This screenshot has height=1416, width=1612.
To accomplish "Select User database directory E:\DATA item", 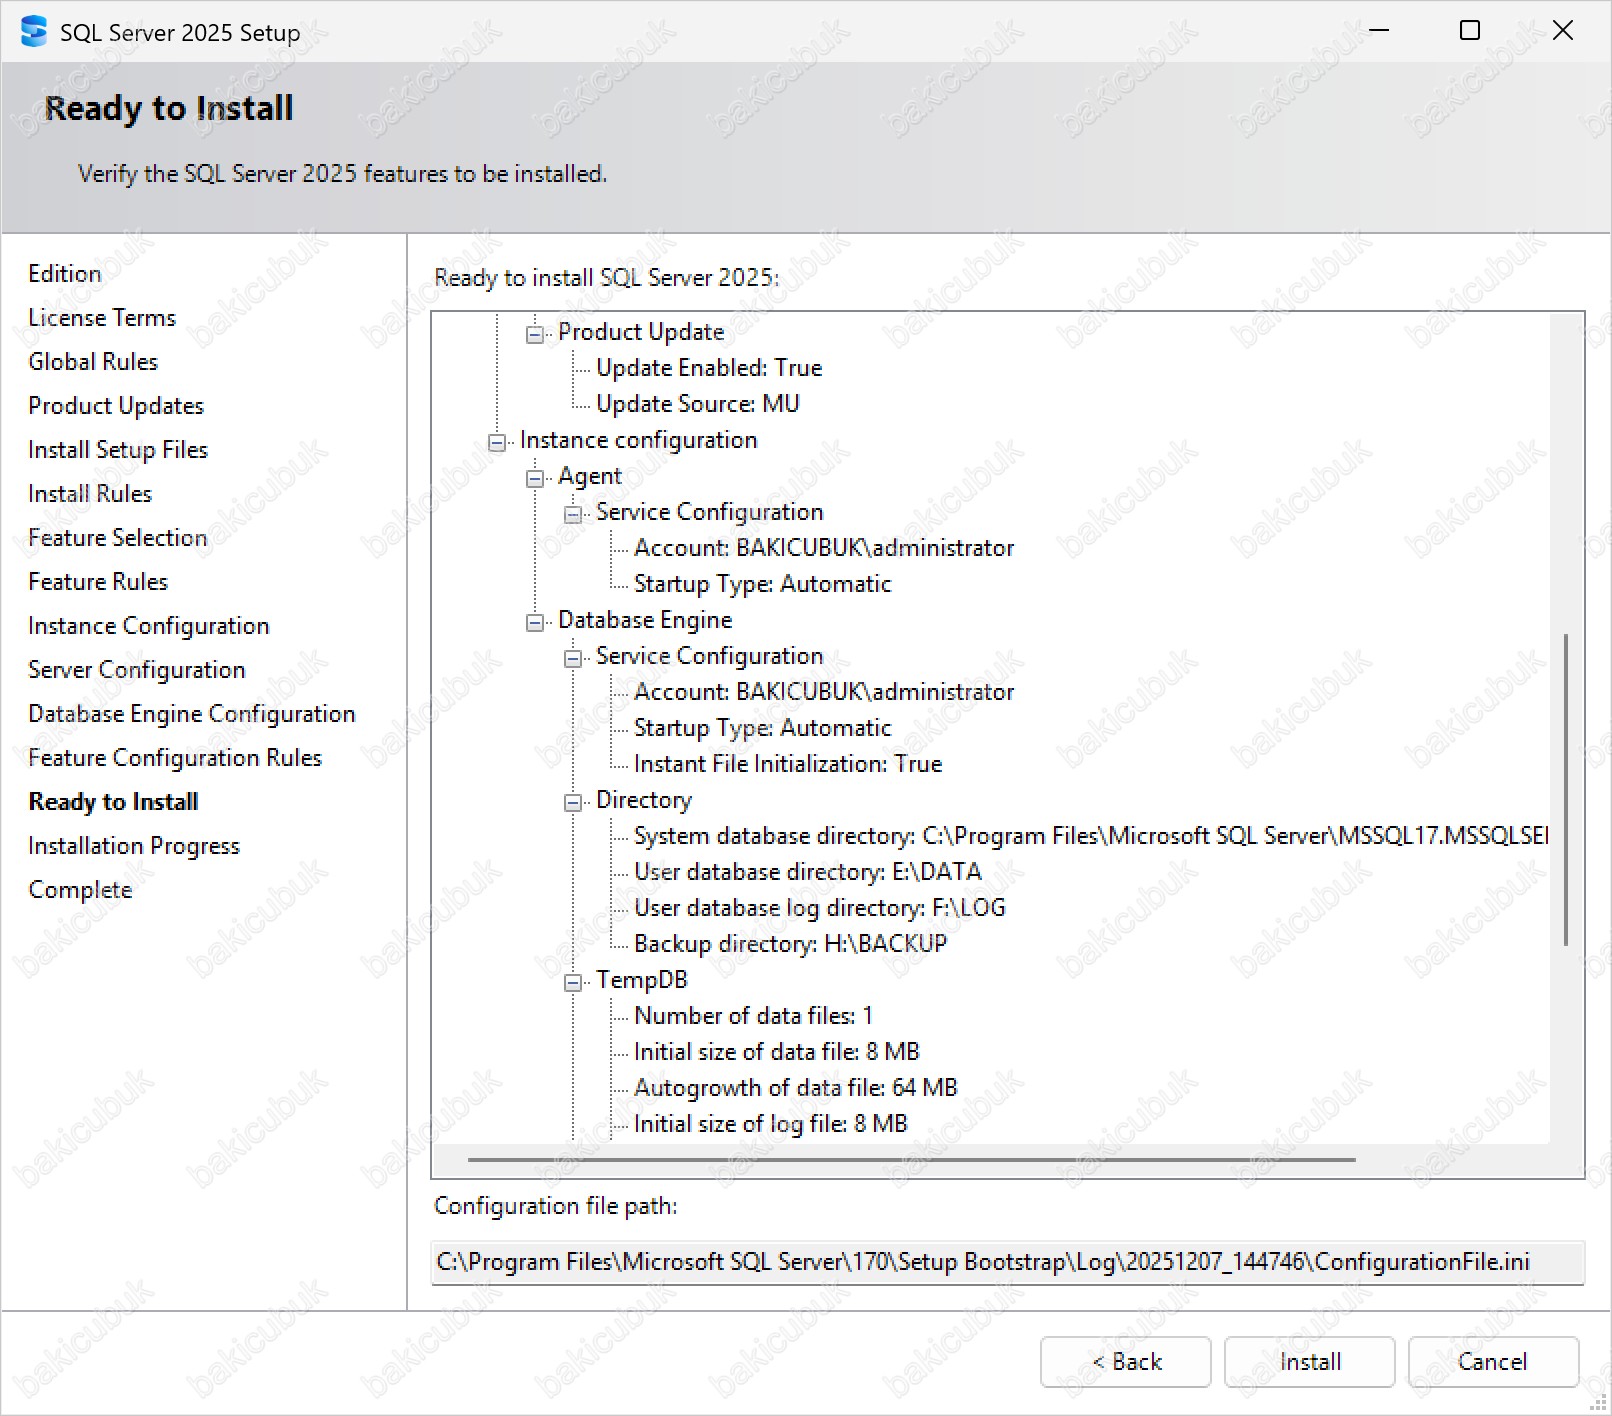I will tap(807, 872).
